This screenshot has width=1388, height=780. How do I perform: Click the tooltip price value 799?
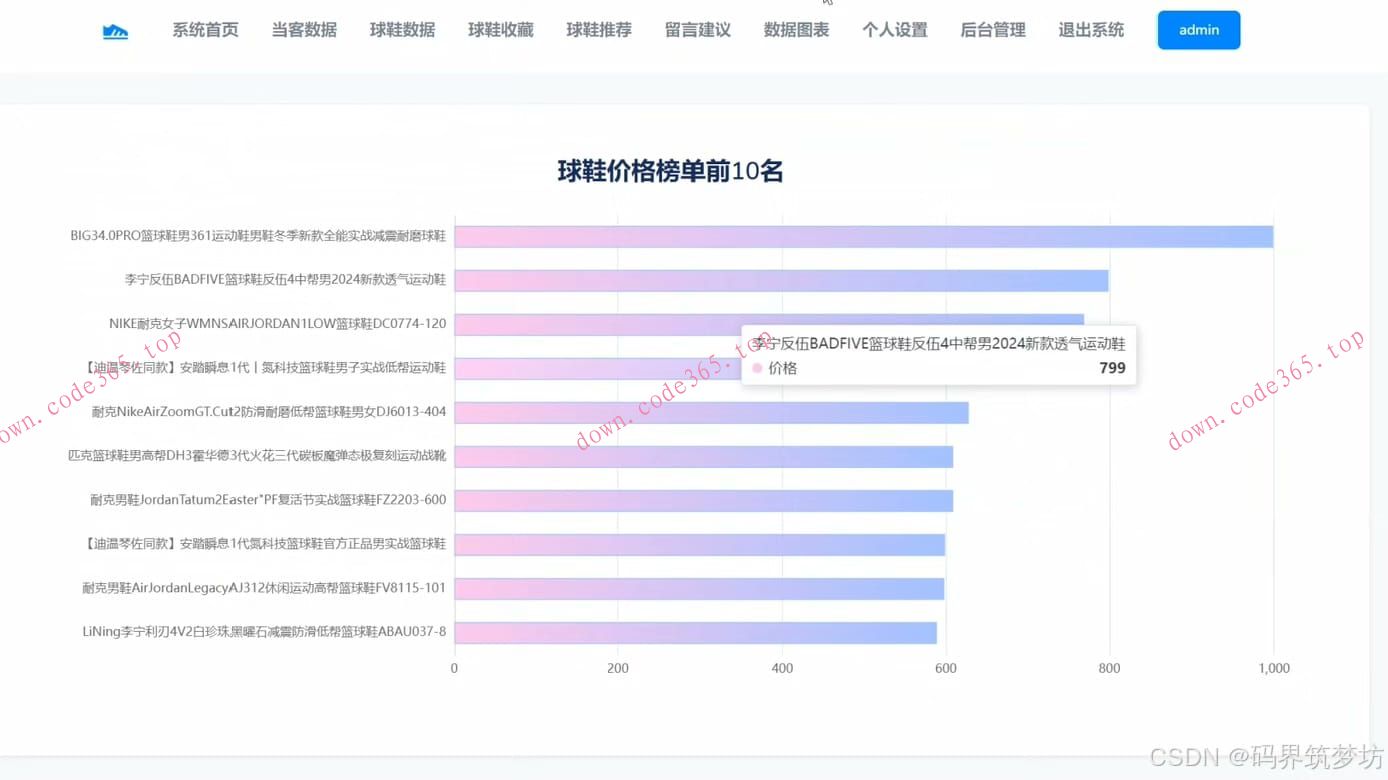[1112, 368]
